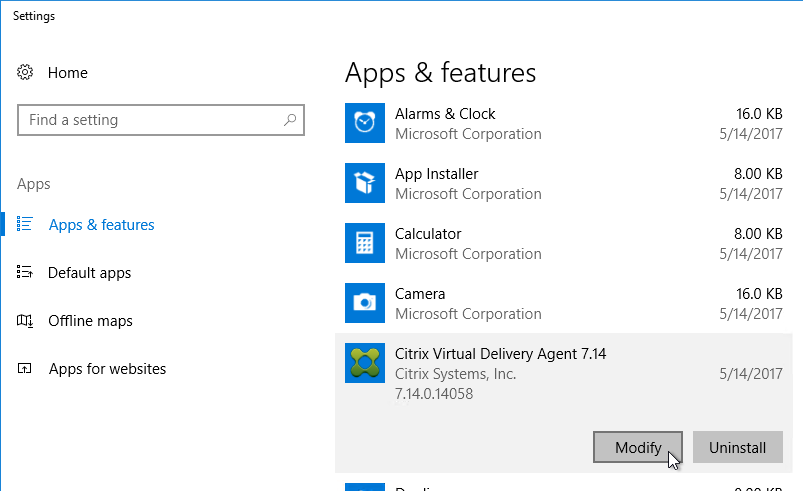
Task: Click the Home gear icon
Action: click(25, 72)
